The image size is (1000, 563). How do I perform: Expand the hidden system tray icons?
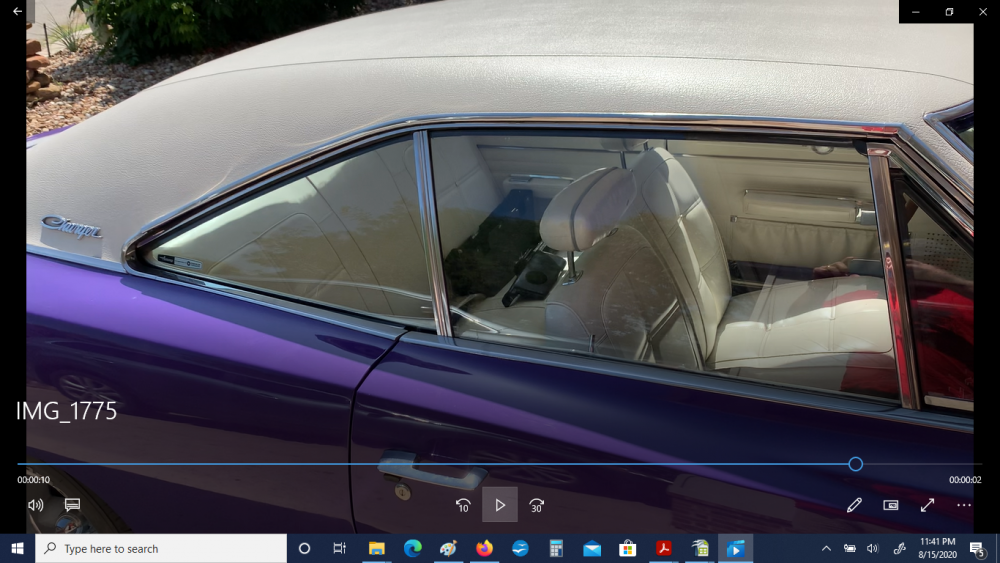(826, 548)
